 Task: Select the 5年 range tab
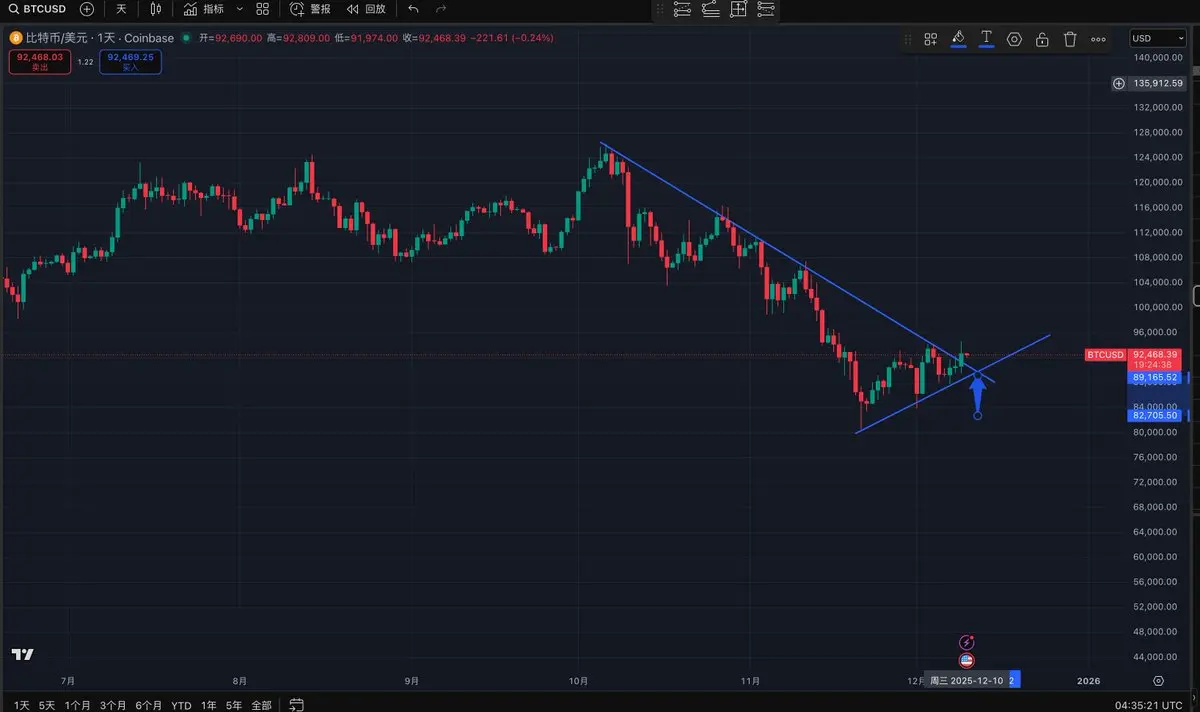pos(234,705)
